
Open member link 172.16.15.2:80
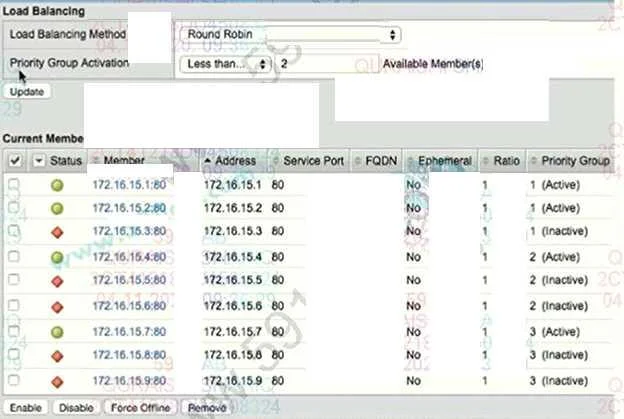click(x=129, y=208)
